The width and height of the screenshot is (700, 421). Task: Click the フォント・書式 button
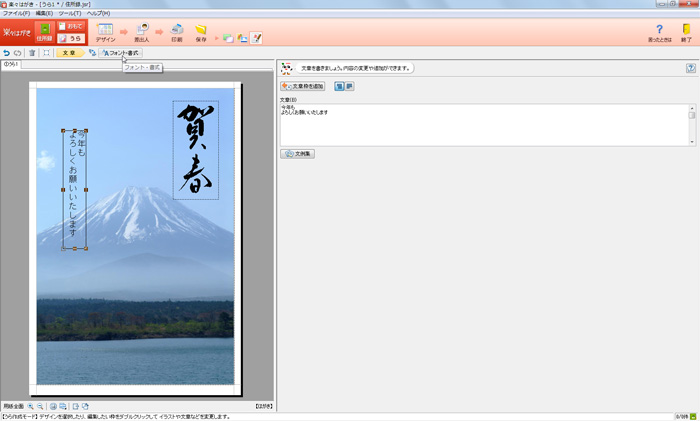(121, 53)
